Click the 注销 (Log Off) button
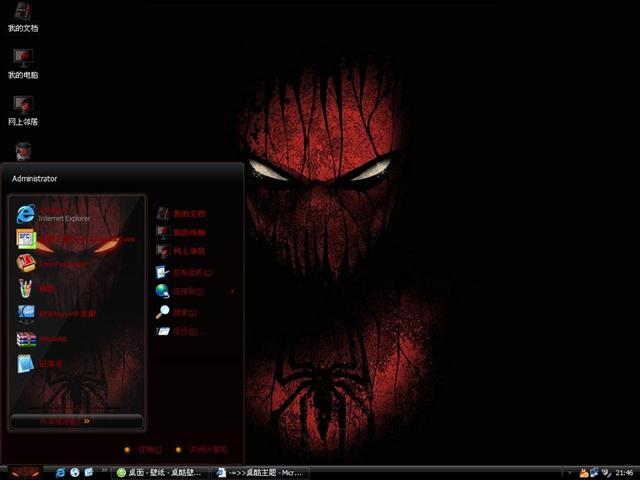The width and height of the screenshot is (640, 480). tap(143, 450)
